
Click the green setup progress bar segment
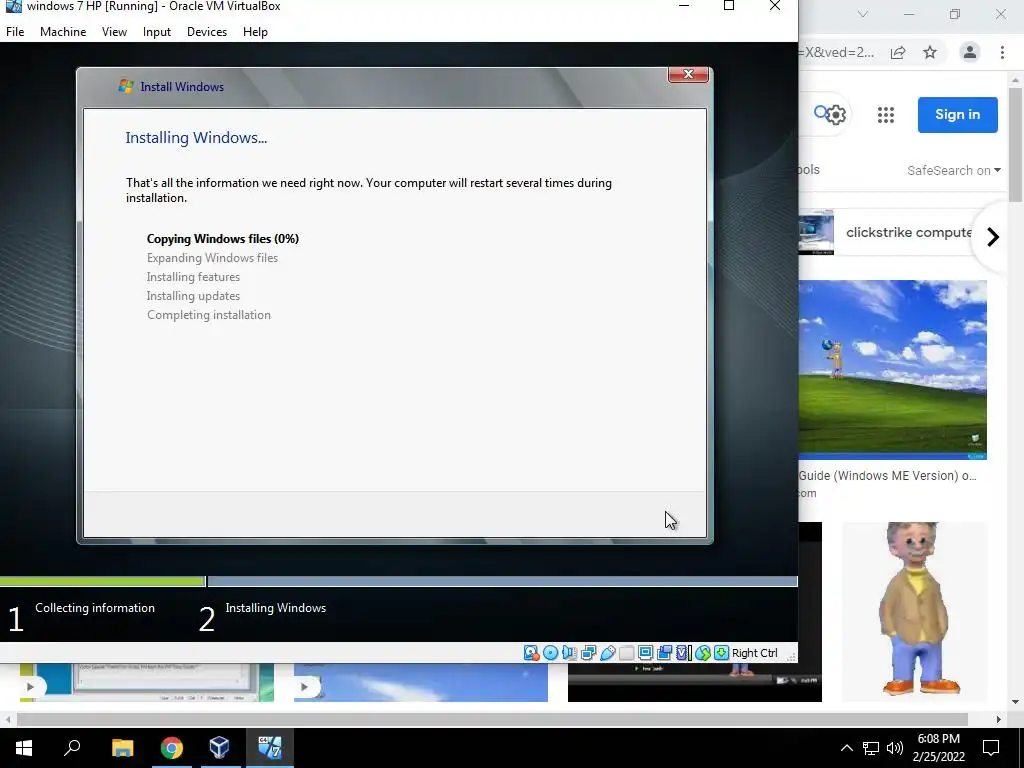tap(103, 581)
